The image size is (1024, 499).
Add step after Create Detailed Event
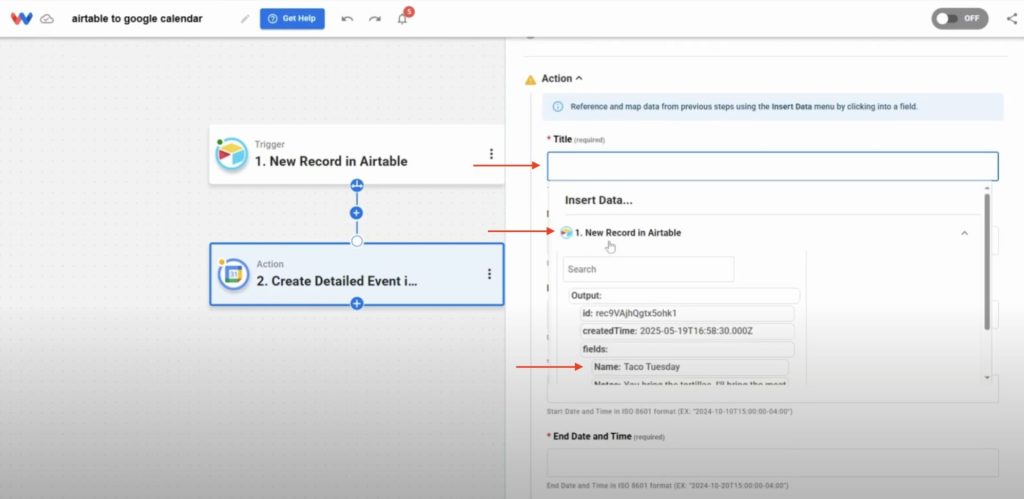tap(357, 303)
